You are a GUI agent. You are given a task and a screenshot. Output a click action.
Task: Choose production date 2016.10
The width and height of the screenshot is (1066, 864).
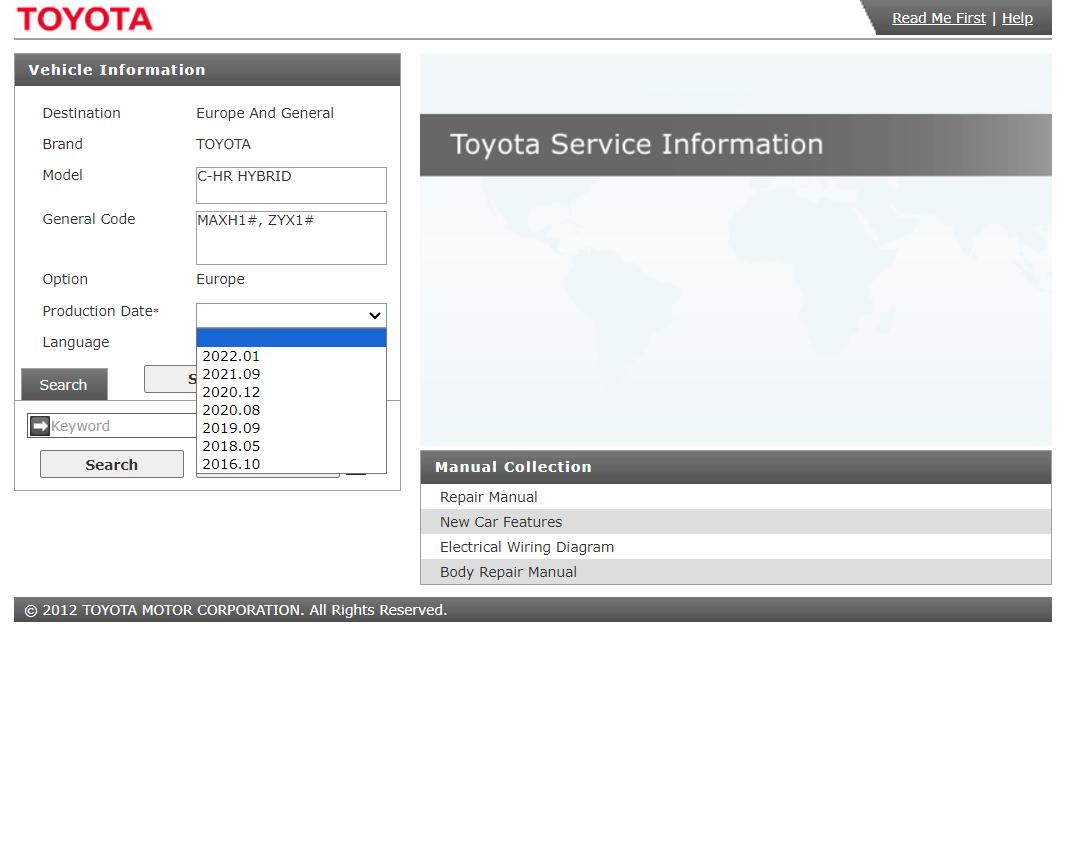(x=291, y=464)
